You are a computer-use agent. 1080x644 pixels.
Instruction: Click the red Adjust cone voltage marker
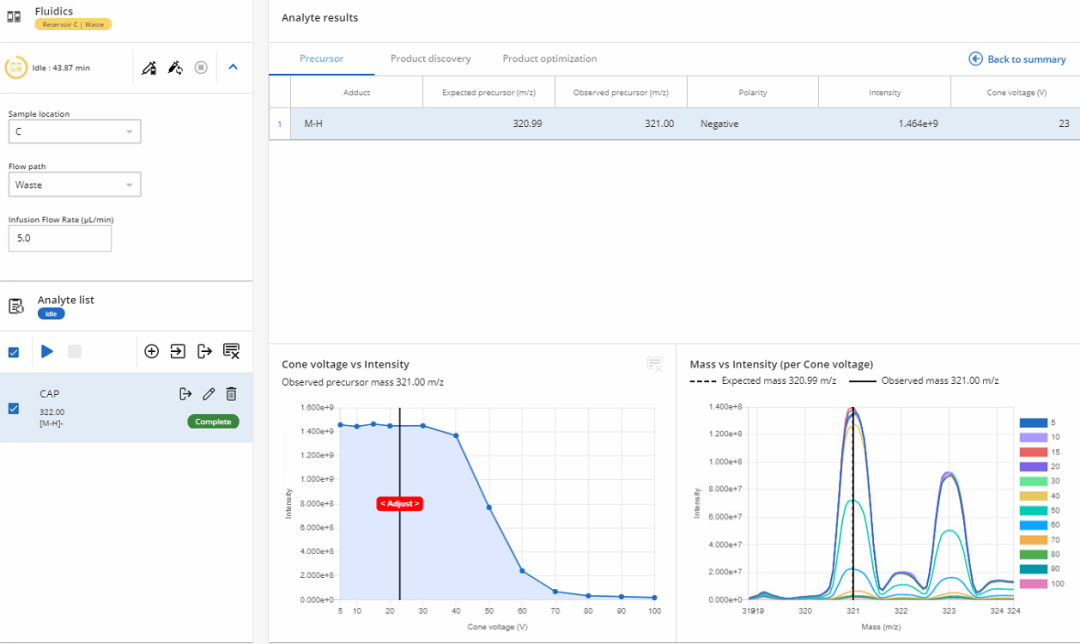click(399, 503)
